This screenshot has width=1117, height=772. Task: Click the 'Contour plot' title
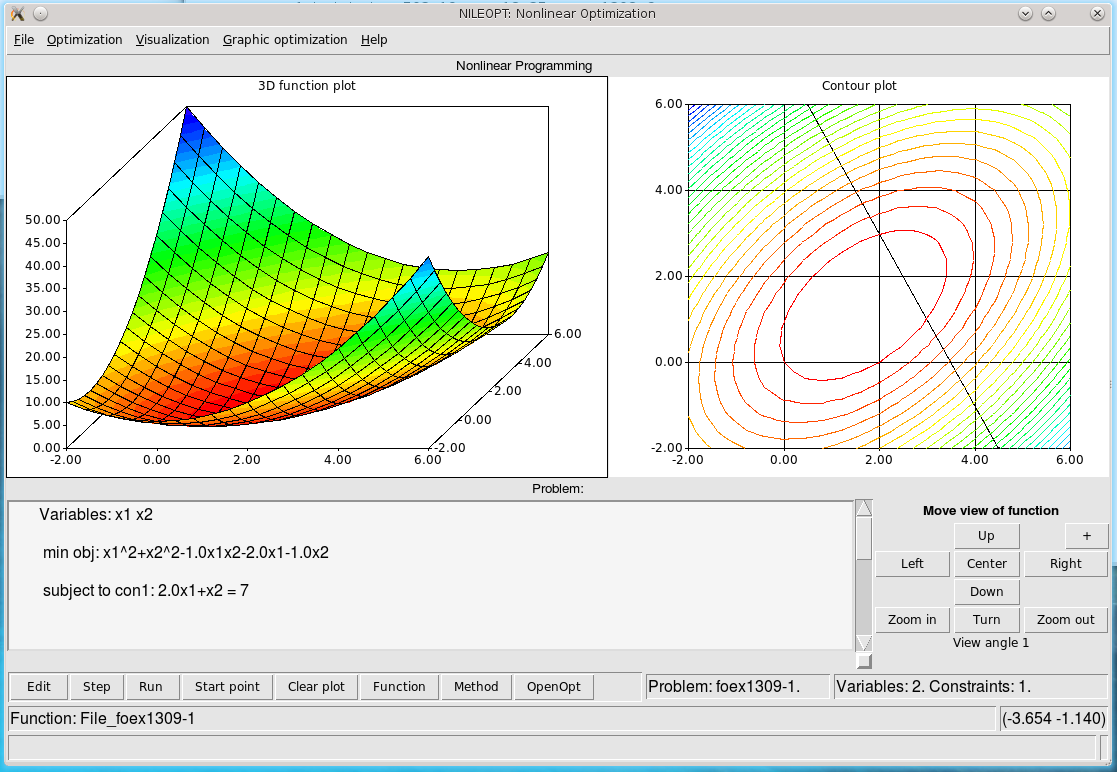[x=859, y=85]
